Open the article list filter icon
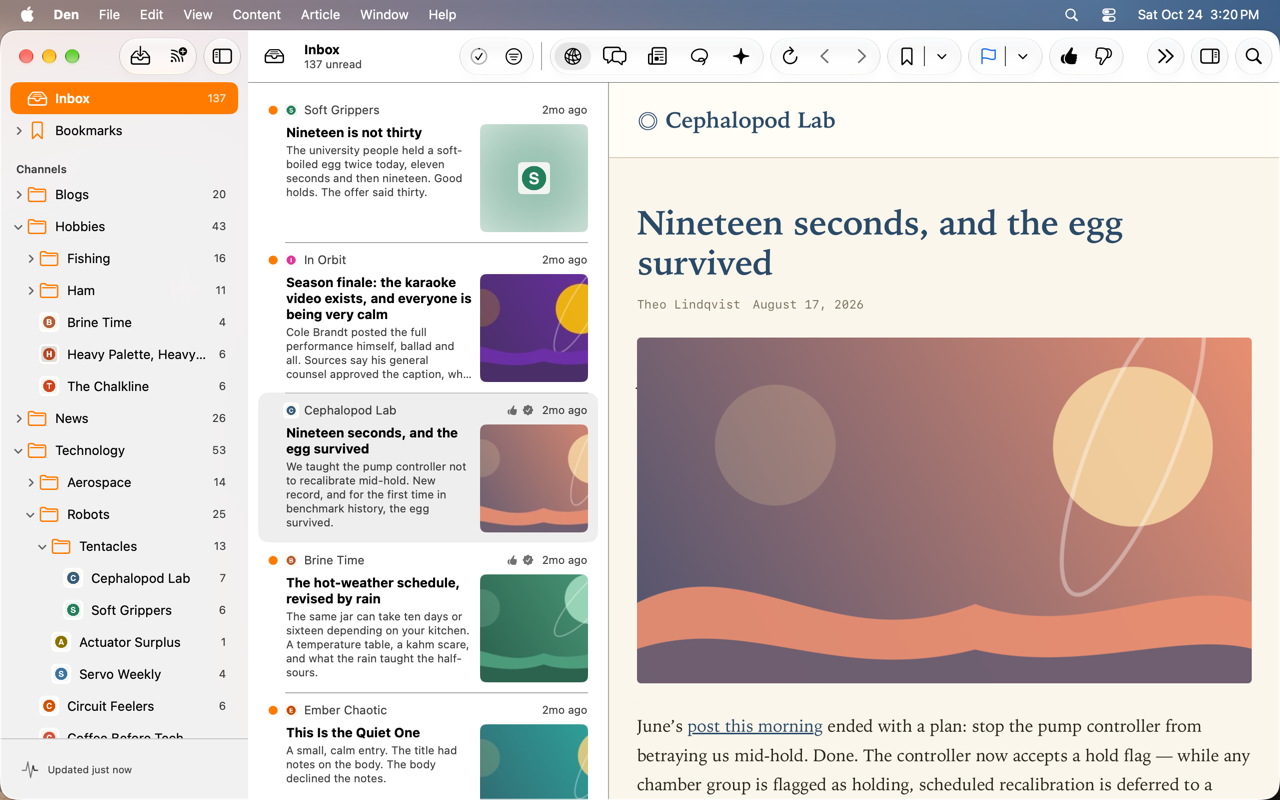 pos(514,57)
